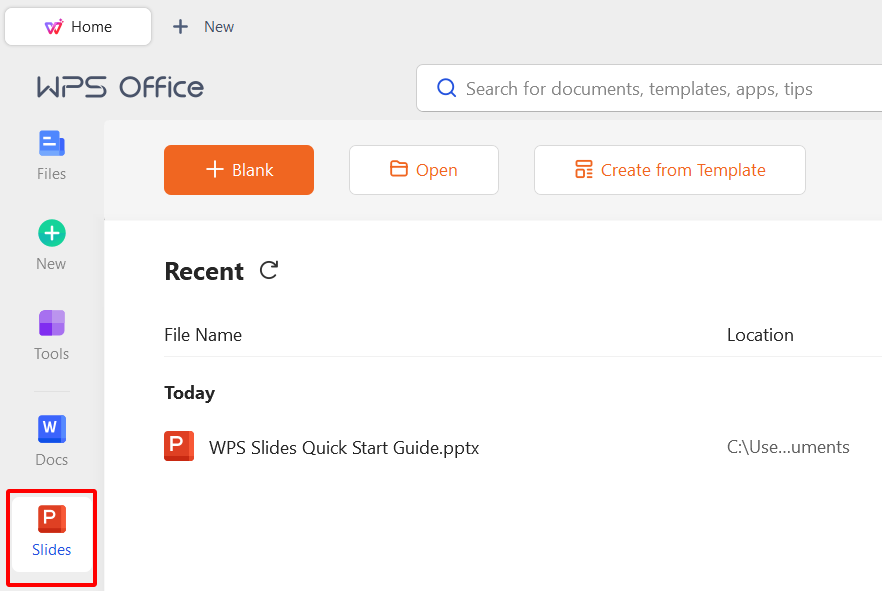Click Create from Template button

(x=670, y=170)
